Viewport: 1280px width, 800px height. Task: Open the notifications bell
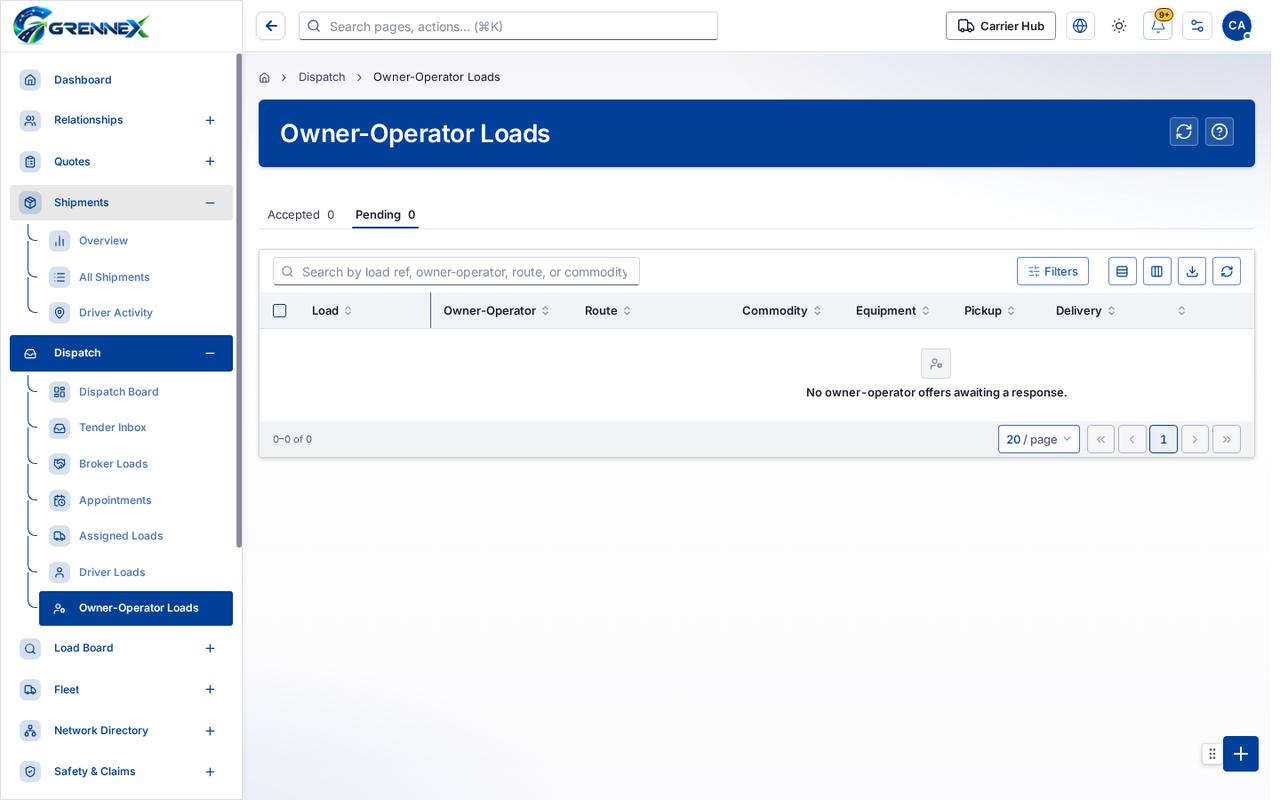tap(1158, 26)
